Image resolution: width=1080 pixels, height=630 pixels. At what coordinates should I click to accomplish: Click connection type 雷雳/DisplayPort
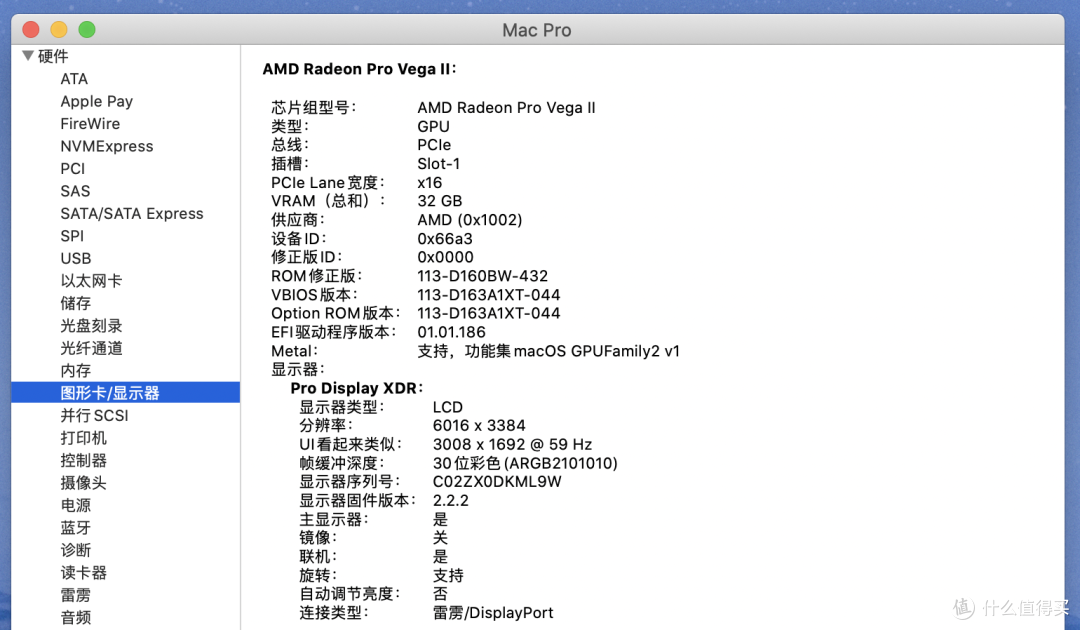(x=493, y=613)
